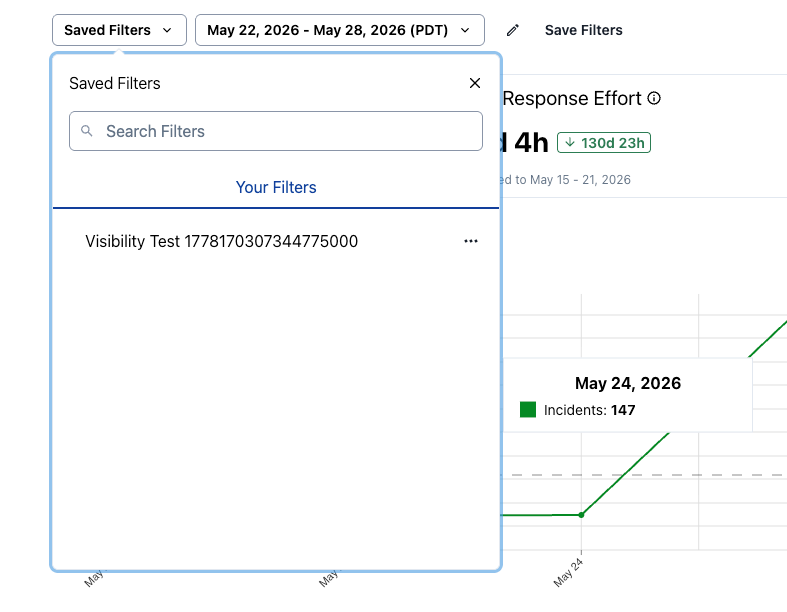Screen dimensions: 787x612
Task: Click the May 24, 2026 tooltip title
Action: 628,383
